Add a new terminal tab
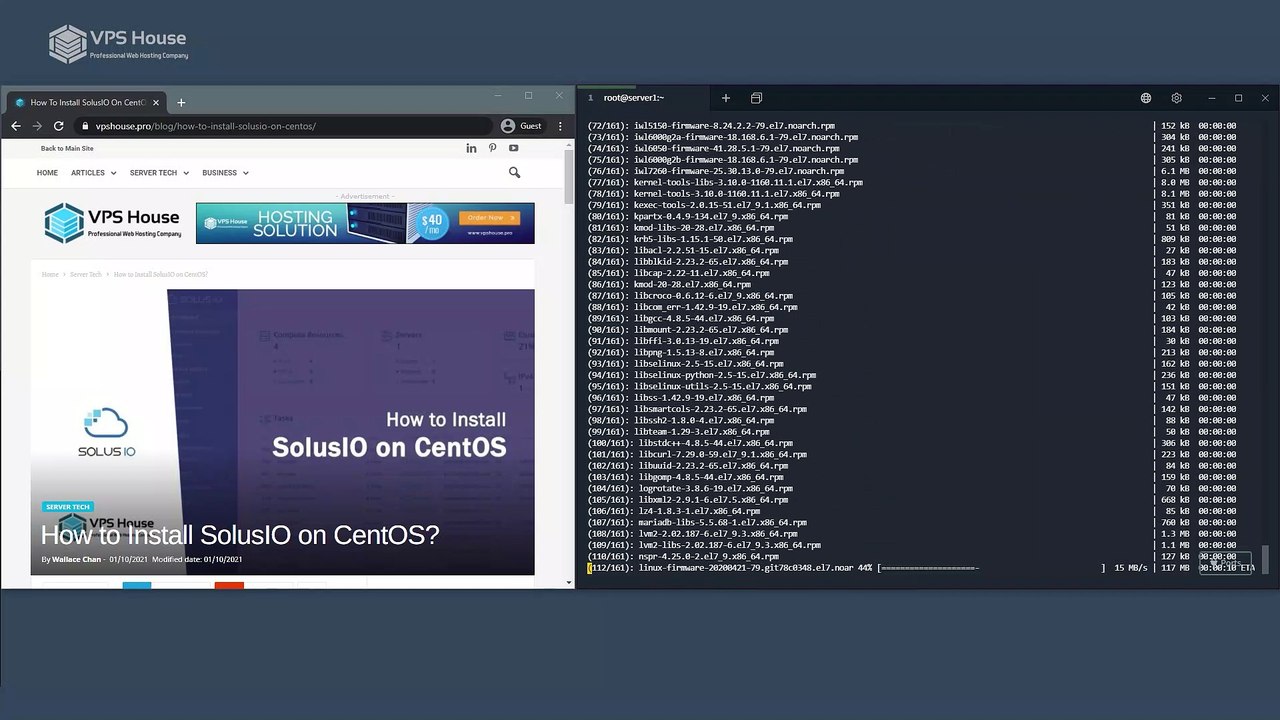Screen dimensions: 1280x720 pos(726,98)
